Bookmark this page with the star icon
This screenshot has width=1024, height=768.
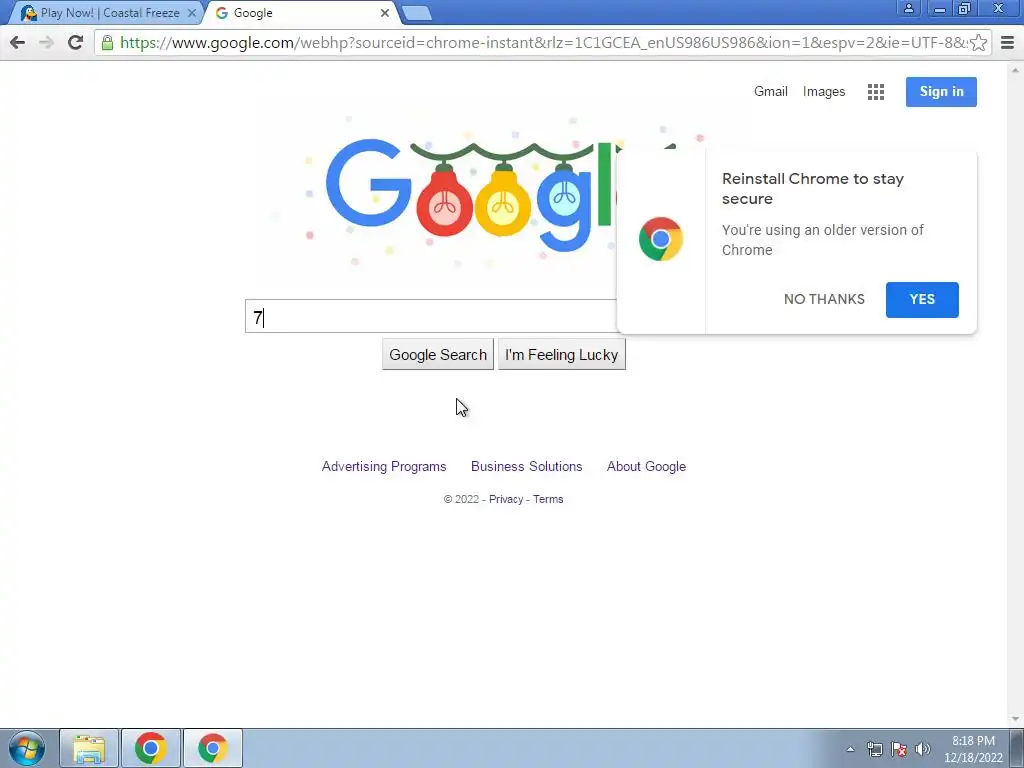click(x=978, y=43)
